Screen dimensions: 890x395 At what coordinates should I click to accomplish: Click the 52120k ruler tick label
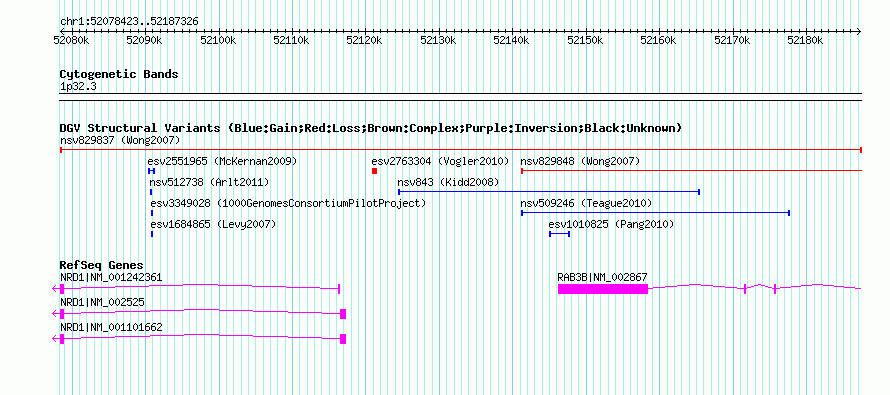pyautogui.click(x=365, y=40)
